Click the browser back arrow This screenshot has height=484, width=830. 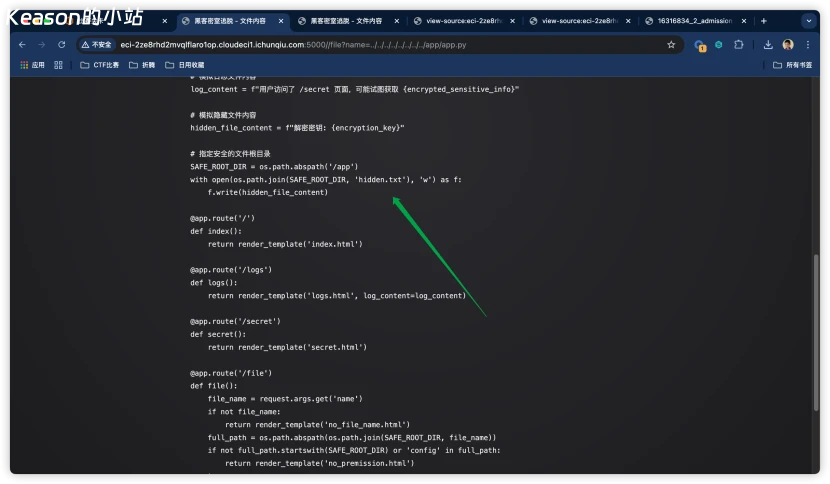(x=21, y=45)
